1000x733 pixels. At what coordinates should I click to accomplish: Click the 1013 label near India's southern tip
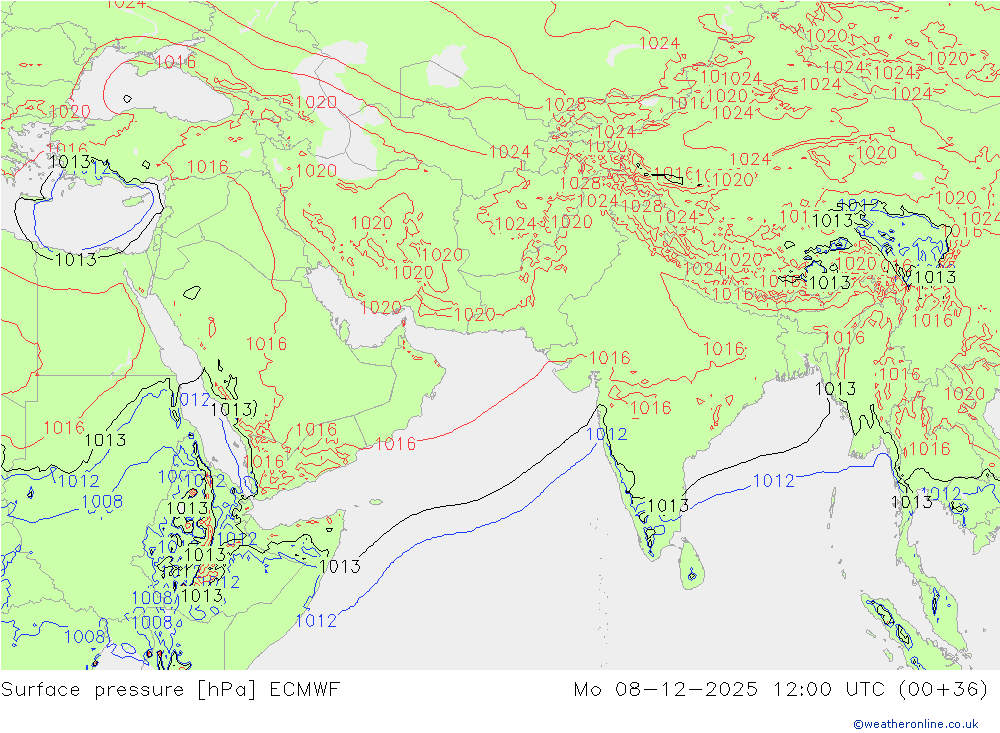668,505
